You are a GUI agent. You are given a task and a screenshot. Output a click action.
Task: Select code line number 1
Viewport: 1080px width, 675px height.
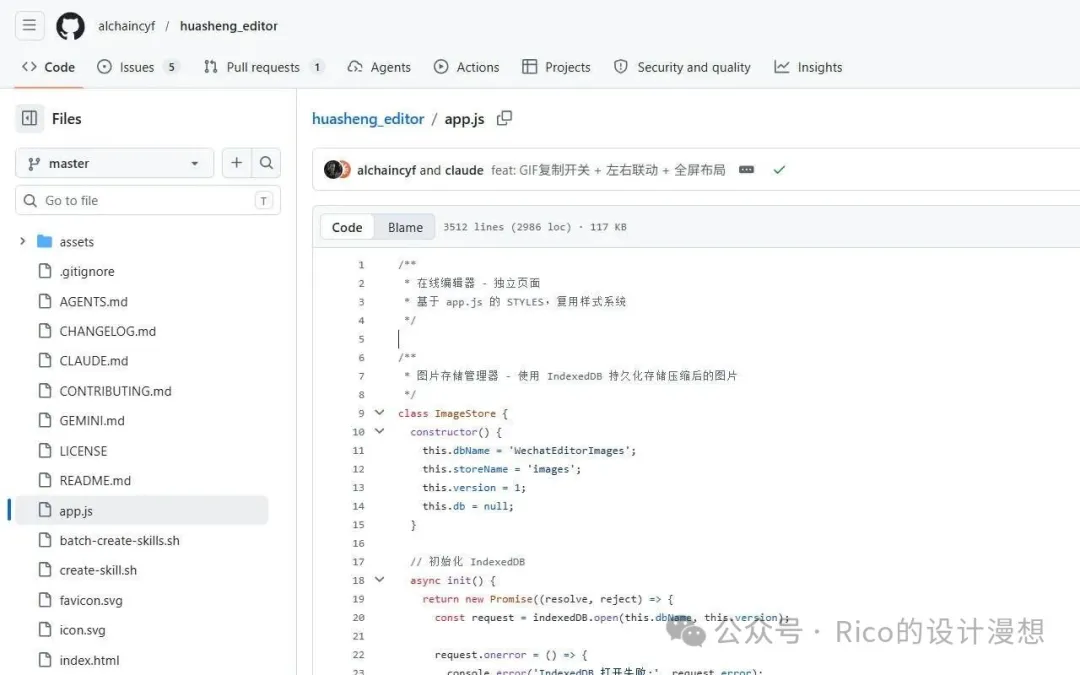(361, 264)
